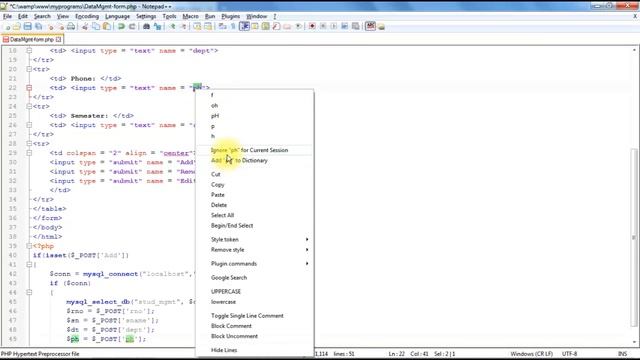Expand the Style token submenu

255,239
